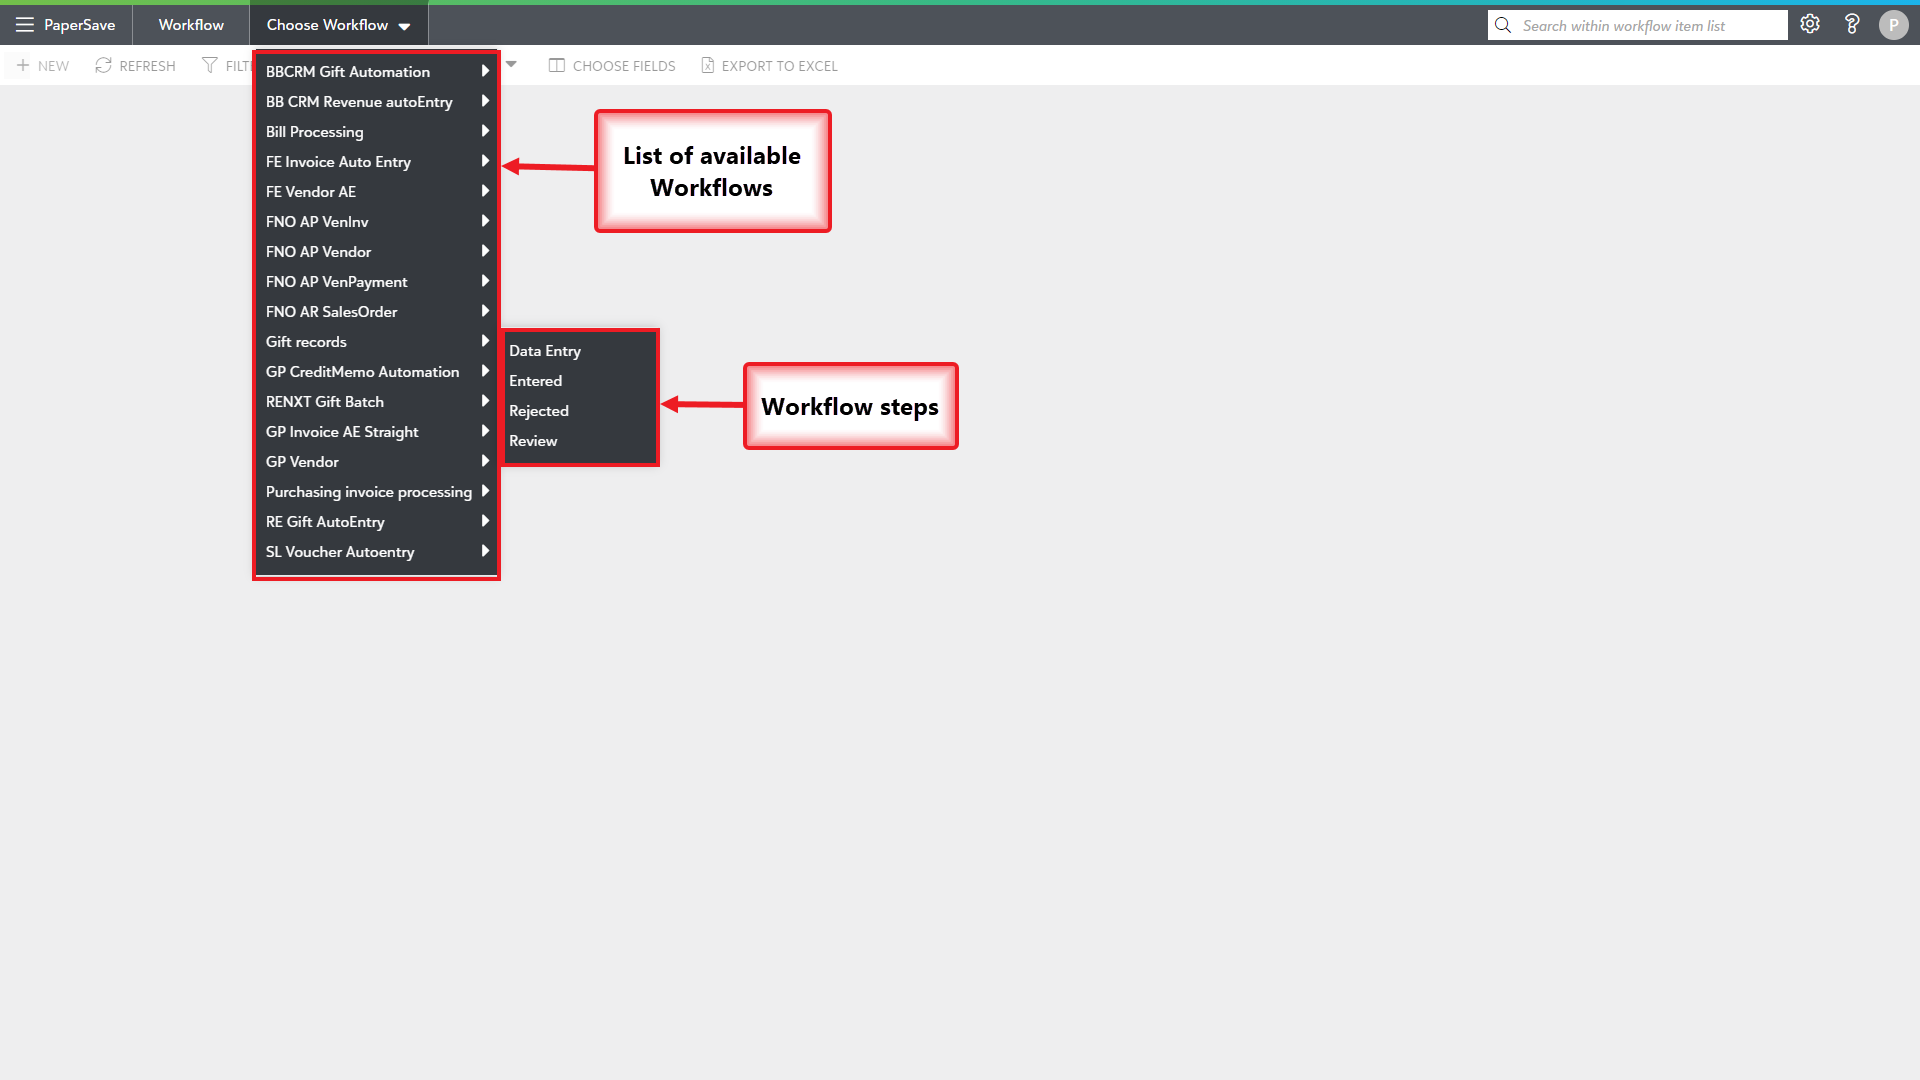Viewport: 1920px width, 1080px height.
Task: Open the Choose Fields columns icon
Action: pos(557,66)
